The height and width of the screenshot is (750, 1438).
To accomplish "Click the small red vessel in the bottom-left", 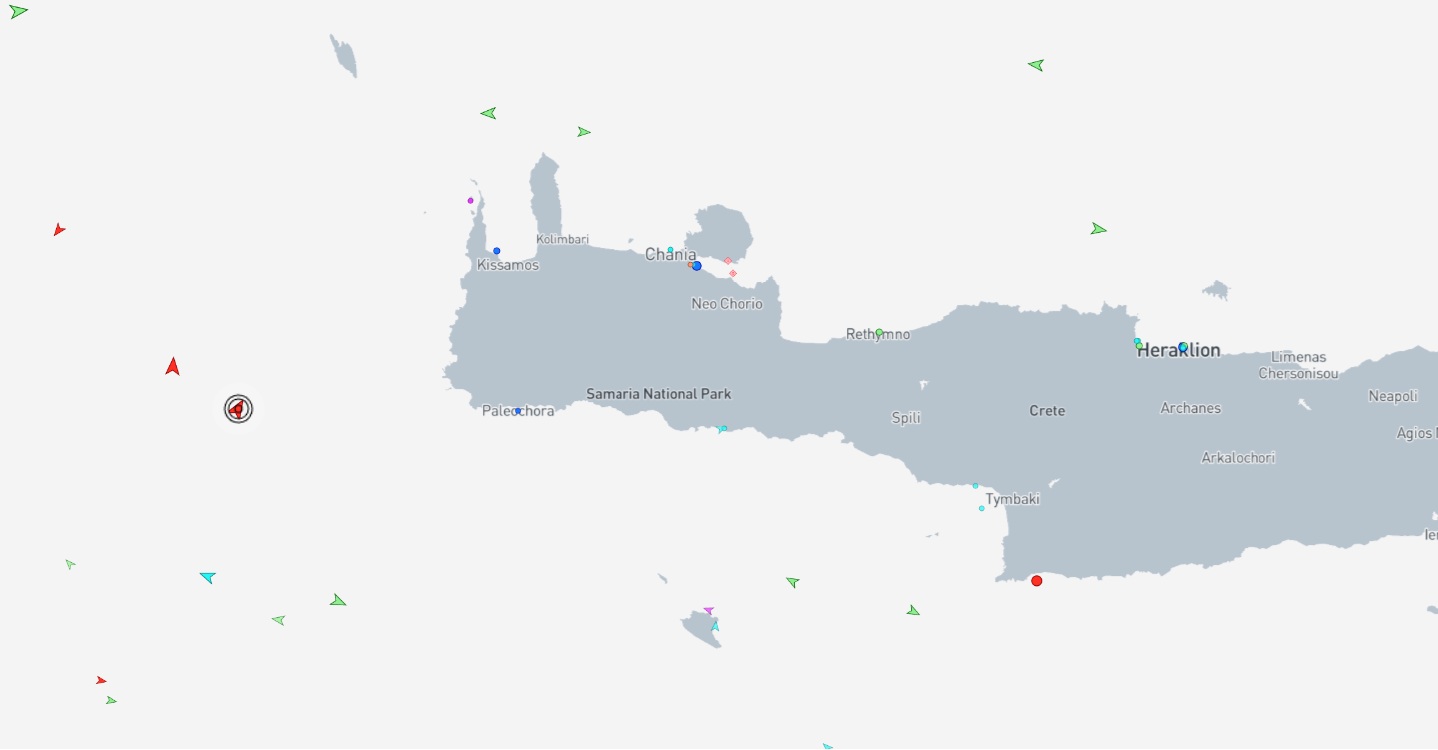I will tap(101, 680).
